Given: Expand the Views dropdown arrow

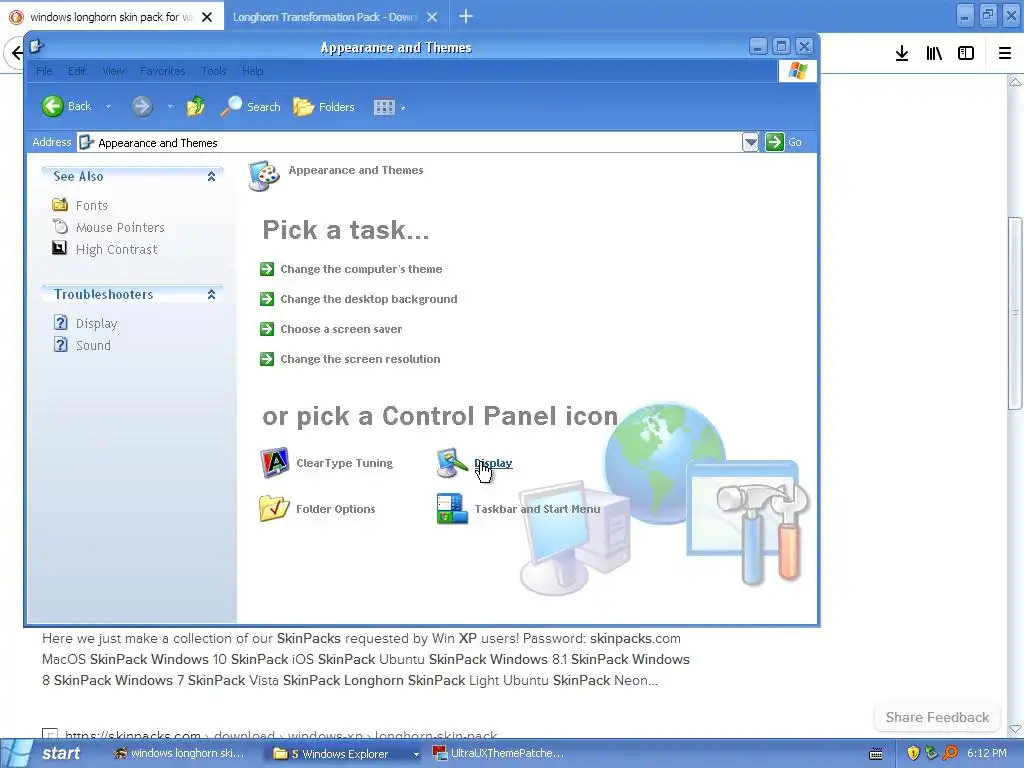Looking at the screenshot, I should pos(403,108).
